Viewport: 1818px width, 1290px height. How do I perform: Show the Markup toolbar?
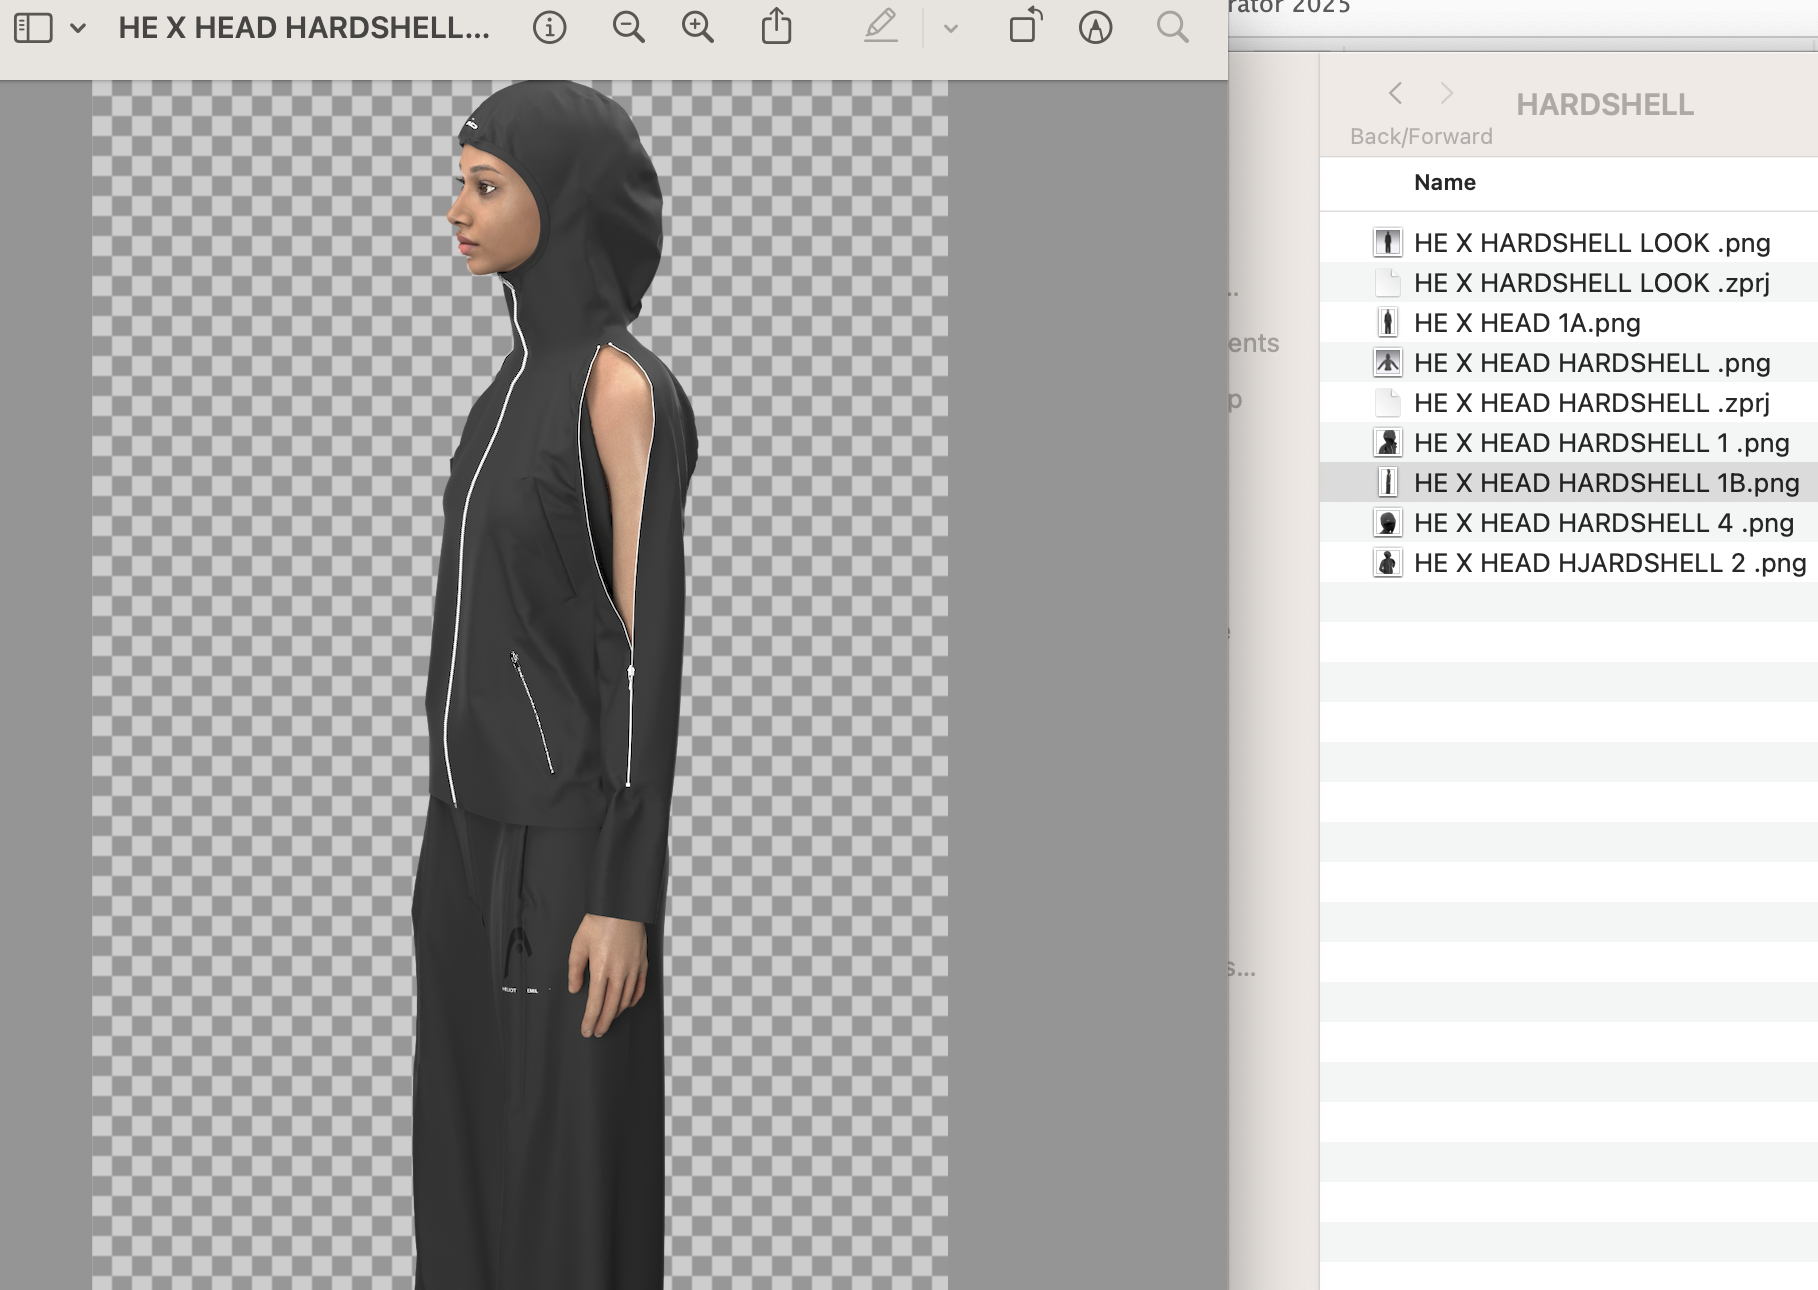1096,28
